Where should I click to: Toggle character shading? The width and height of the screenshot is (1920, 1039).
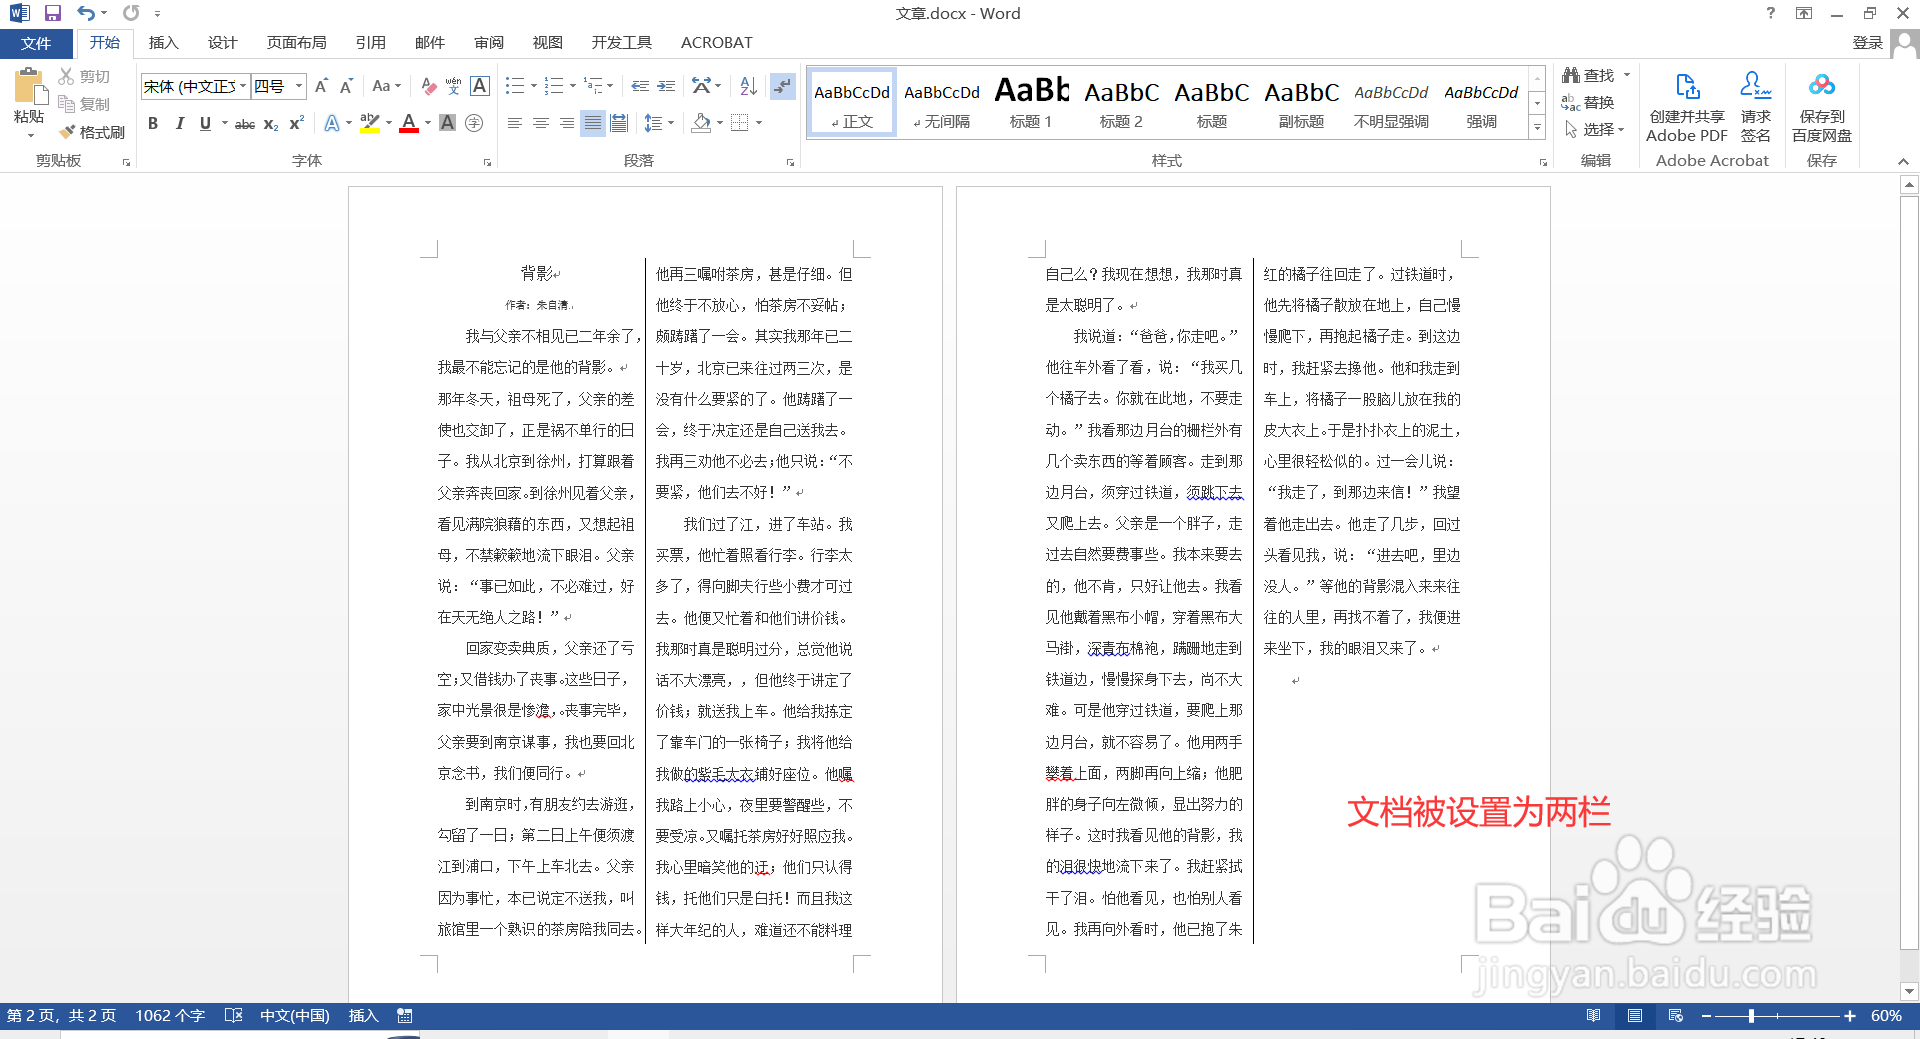click(x=448, y=123)
